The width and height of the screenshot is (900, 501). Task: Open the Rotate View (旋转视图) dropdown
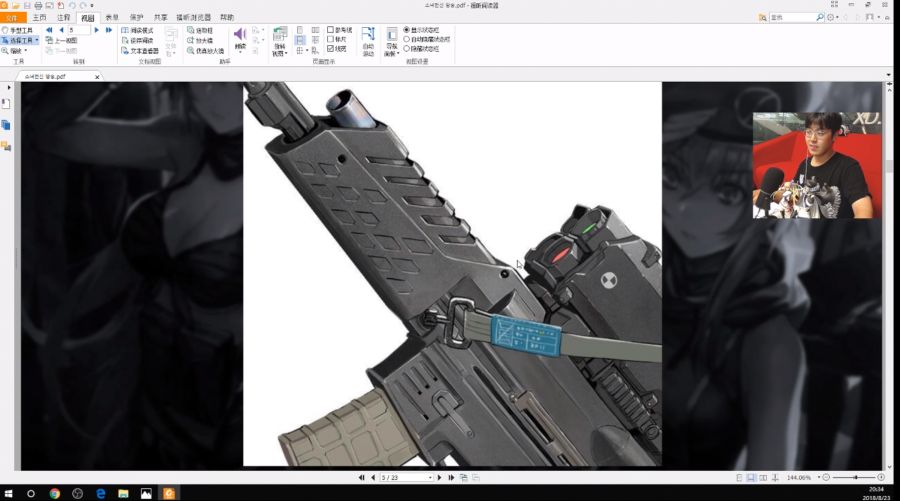(x=280, y=41)
